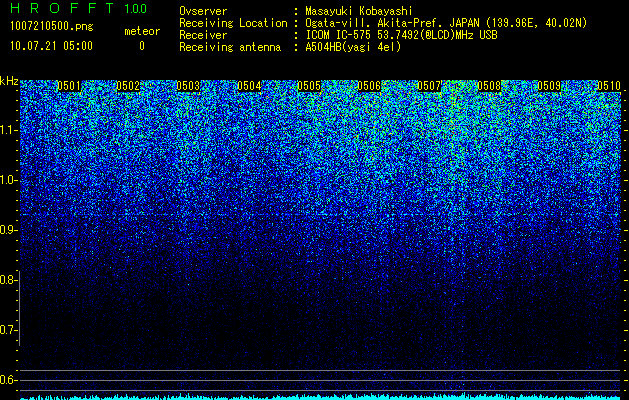
Task: Click the Ovserver label
Action: 203,11
